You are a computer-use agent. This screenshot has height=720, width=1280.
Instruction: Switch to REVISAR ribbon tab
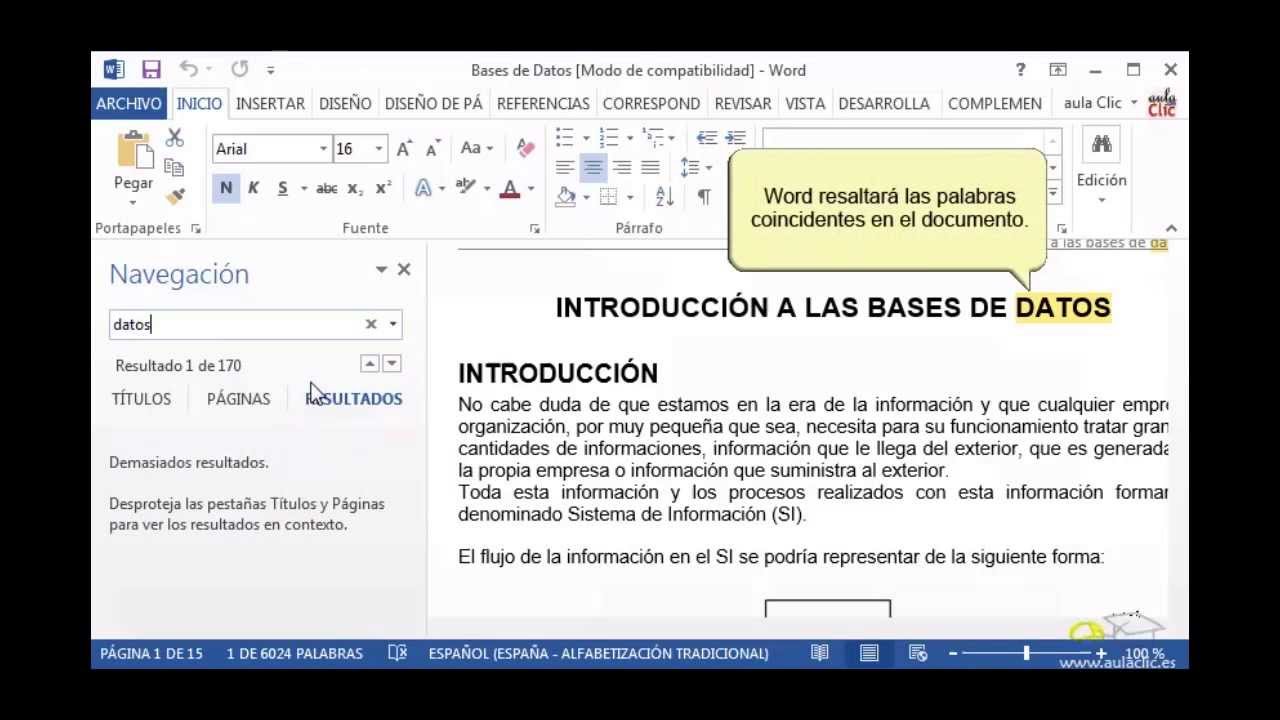click(x=743, y=103)
